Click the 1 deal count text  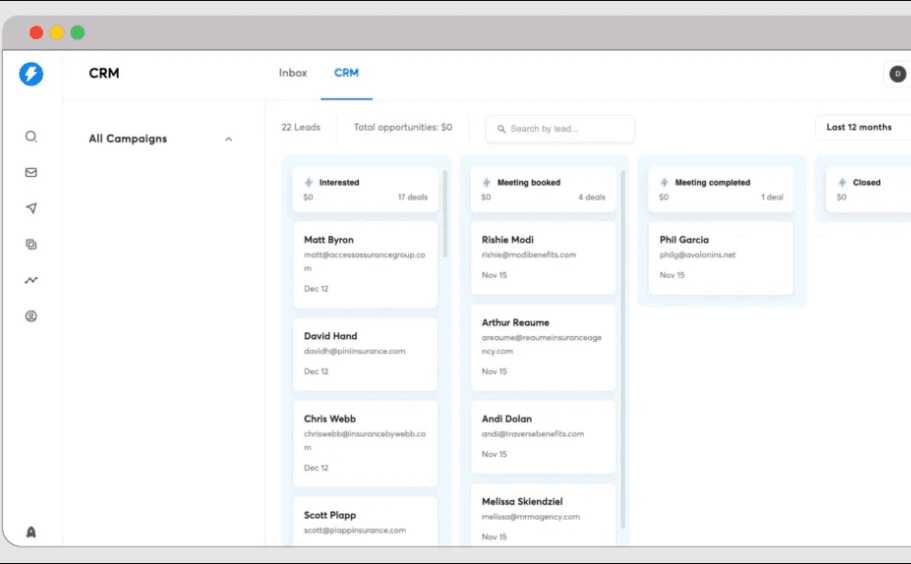pyautogui.click(x=772, y=197)
